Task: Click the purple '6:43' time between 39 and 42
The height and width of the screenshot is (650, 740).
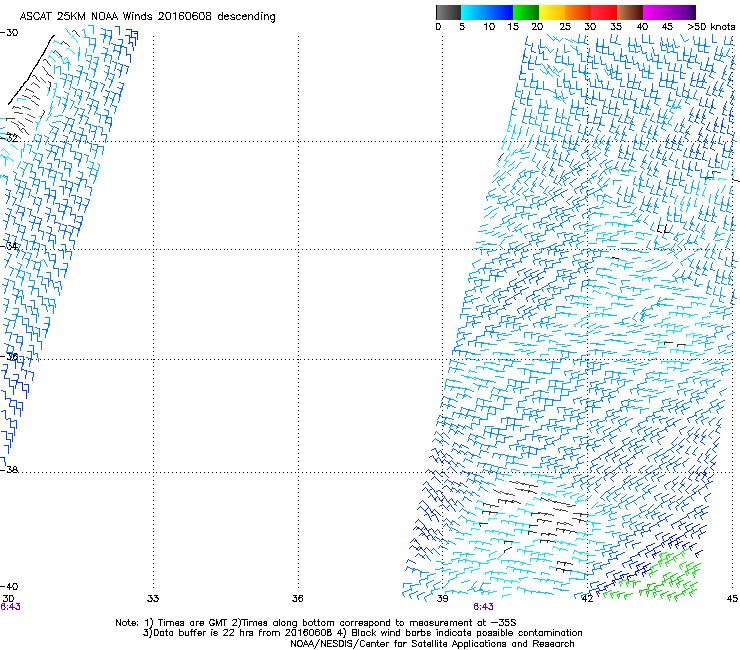Action: pyautogui.click(x=483, y=607)
